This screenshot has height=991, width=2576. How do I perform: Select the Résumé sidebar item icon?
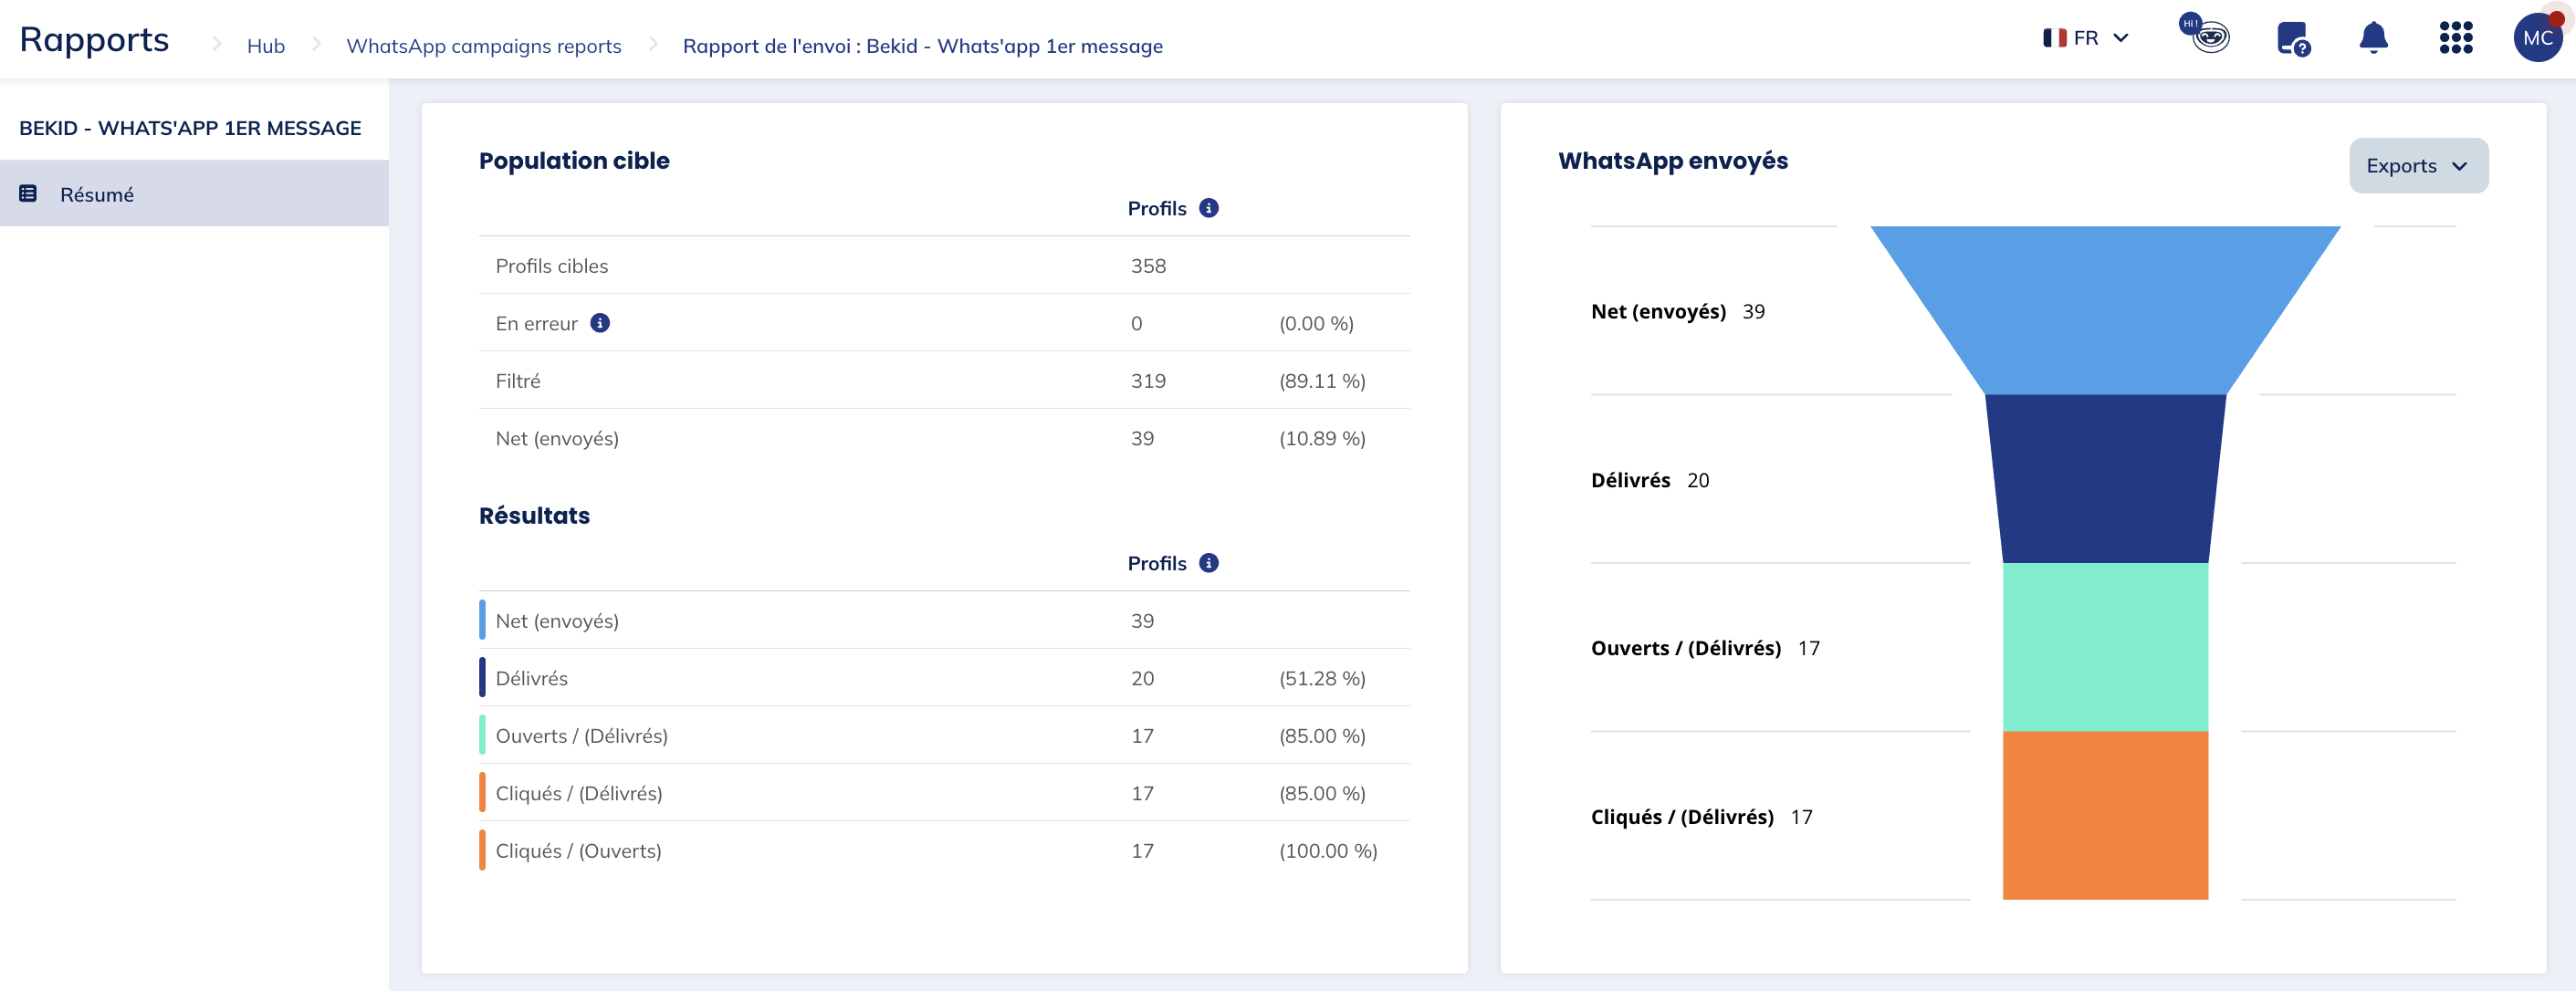(x=27, y=193)
